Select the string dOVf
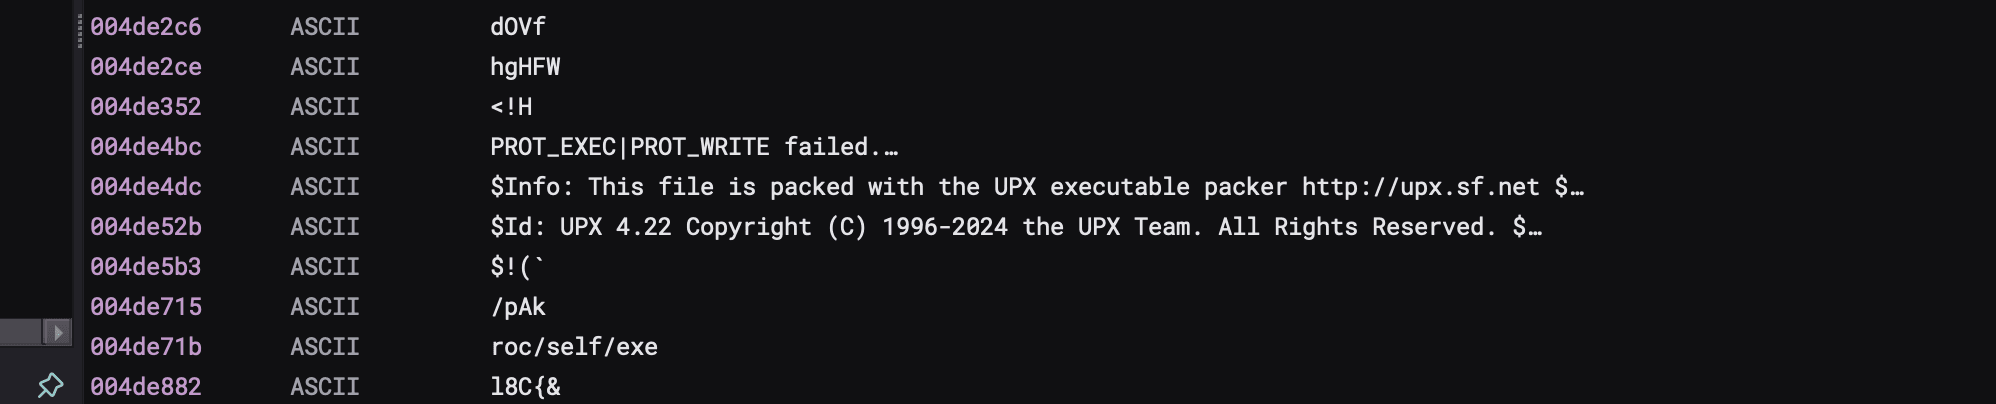 click(518, 27)
